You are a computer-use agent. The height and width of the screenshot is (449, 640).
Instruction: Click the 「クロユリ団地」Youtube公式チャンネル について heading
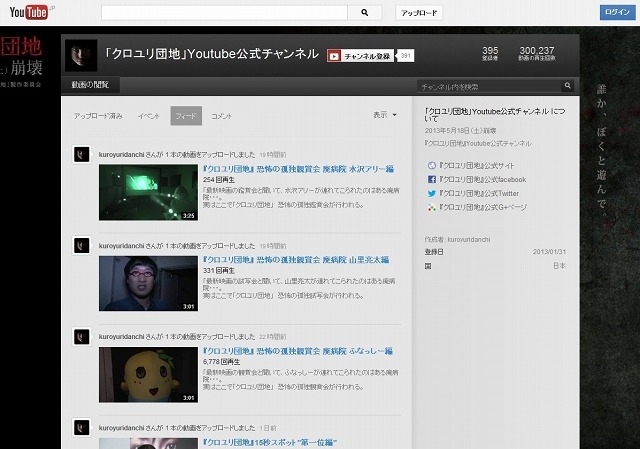(495, 115)
